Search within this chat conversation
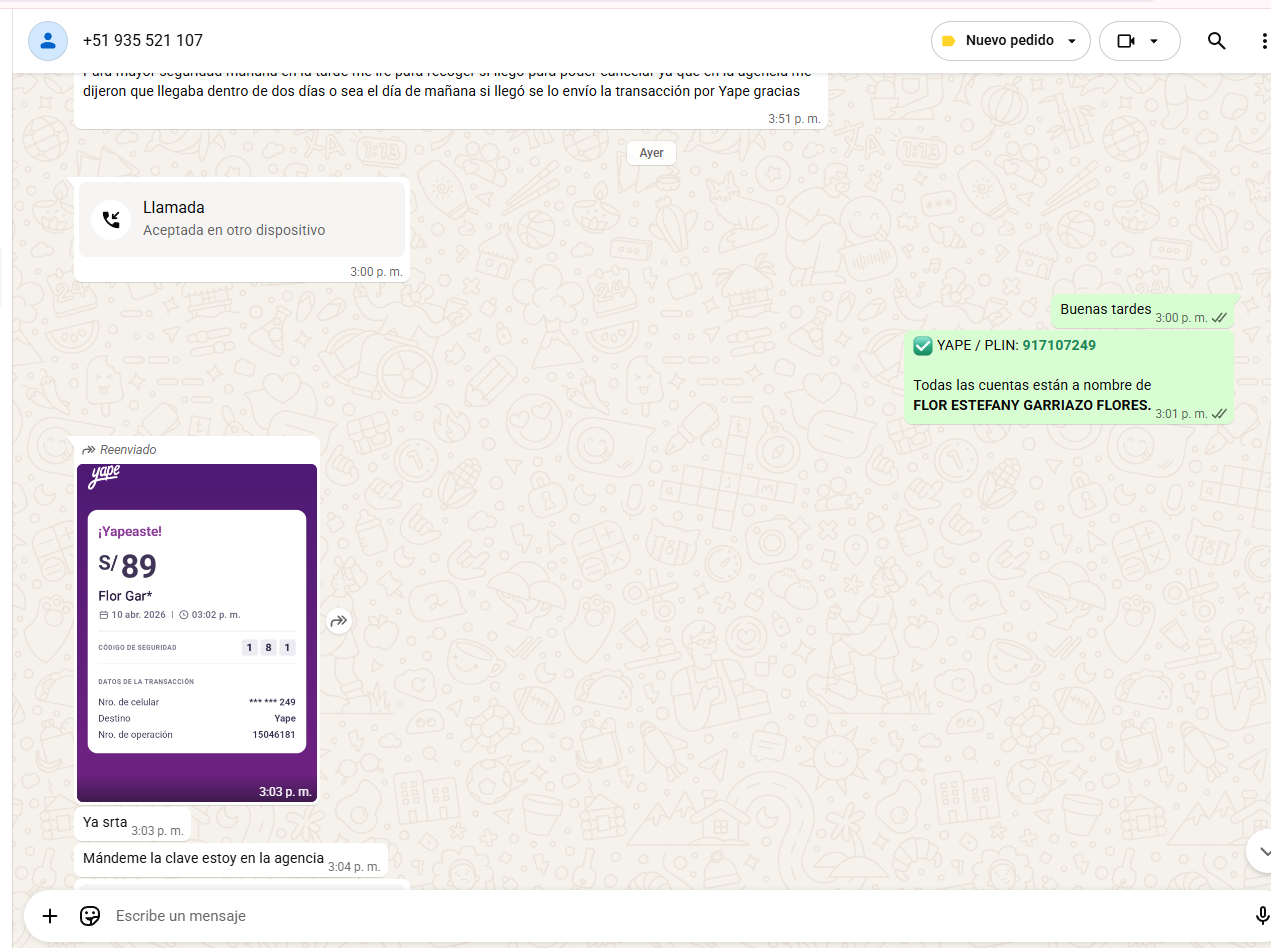The width and height of the screenshot is (1271, 948). (x=1216, y=41)
